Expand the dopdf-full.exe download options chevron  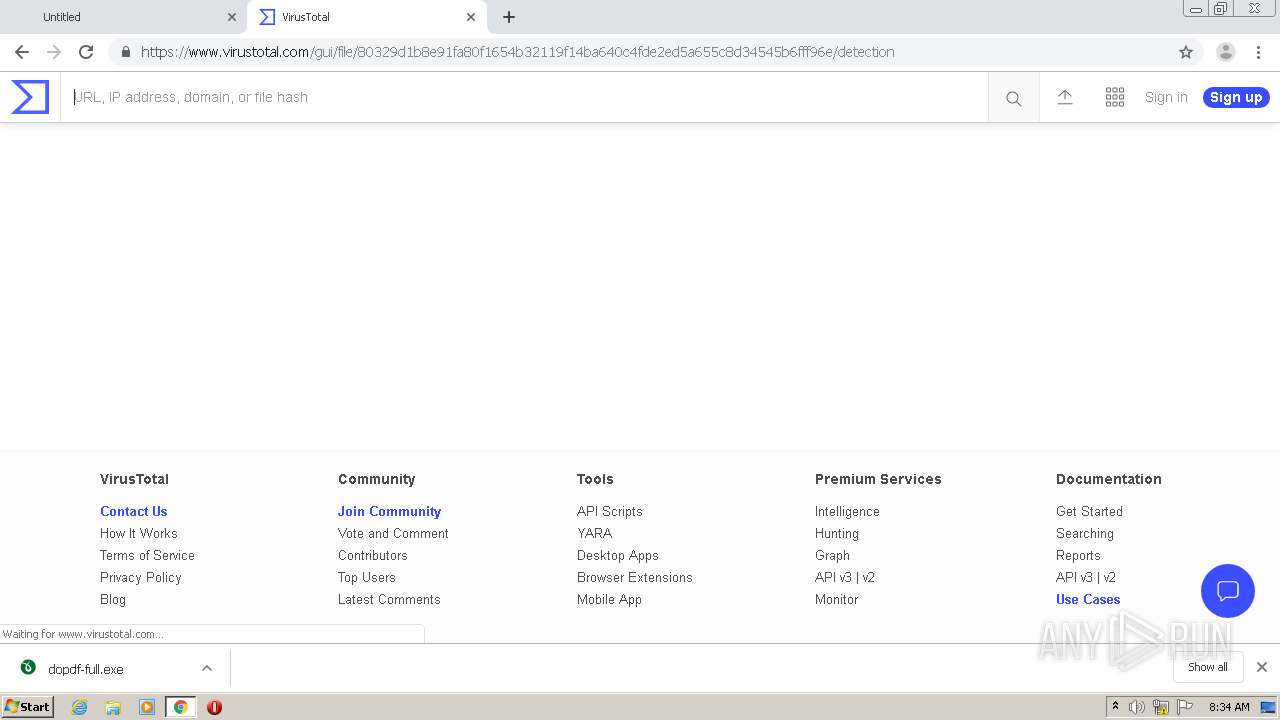(x=207, y=668)
